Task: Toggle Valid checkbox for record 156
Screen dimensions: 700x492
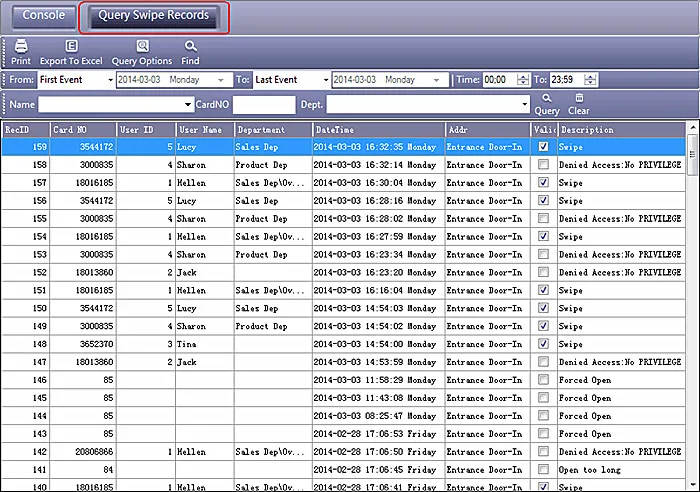Action: (x=543, y=200)
